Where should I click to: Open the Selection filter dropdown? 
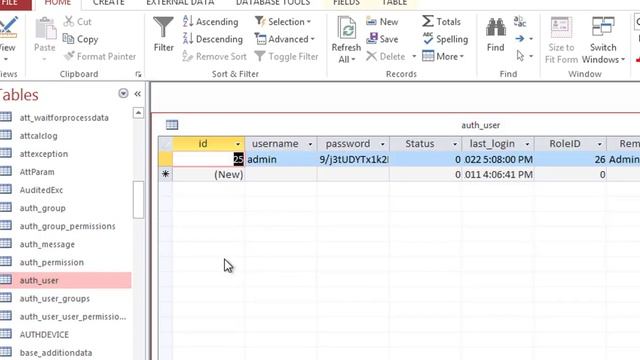click(x=283, y=22)
